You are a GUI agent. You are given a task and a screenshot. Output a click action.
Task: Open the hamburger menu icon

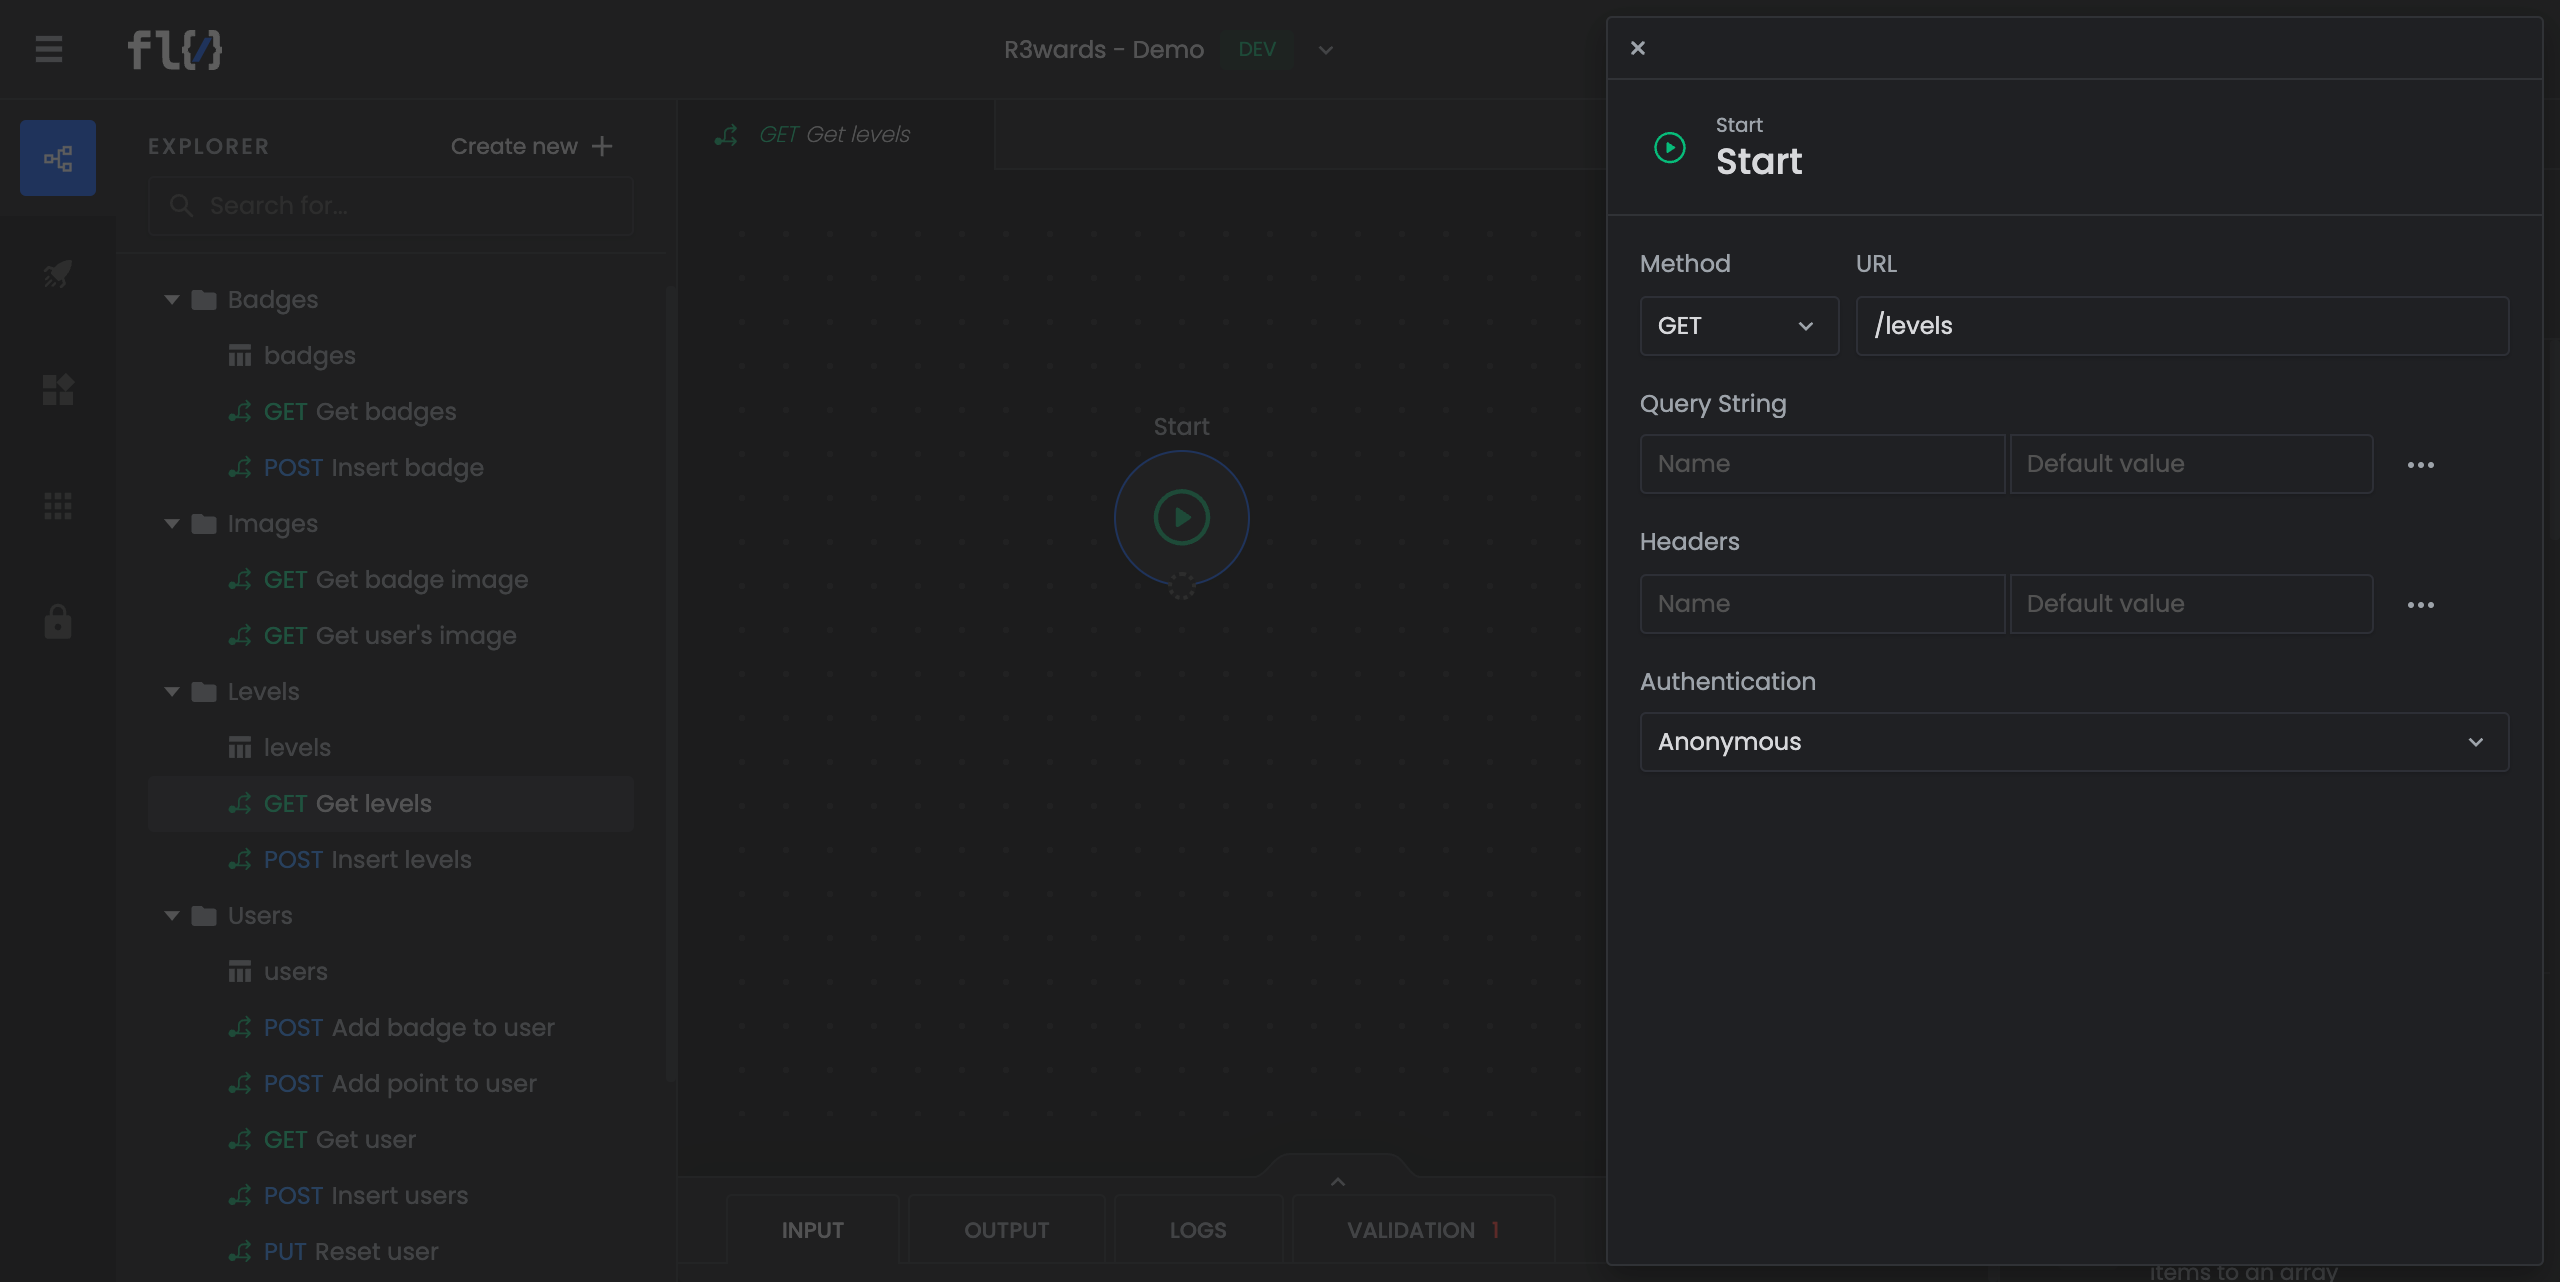[x=48, y=49]
